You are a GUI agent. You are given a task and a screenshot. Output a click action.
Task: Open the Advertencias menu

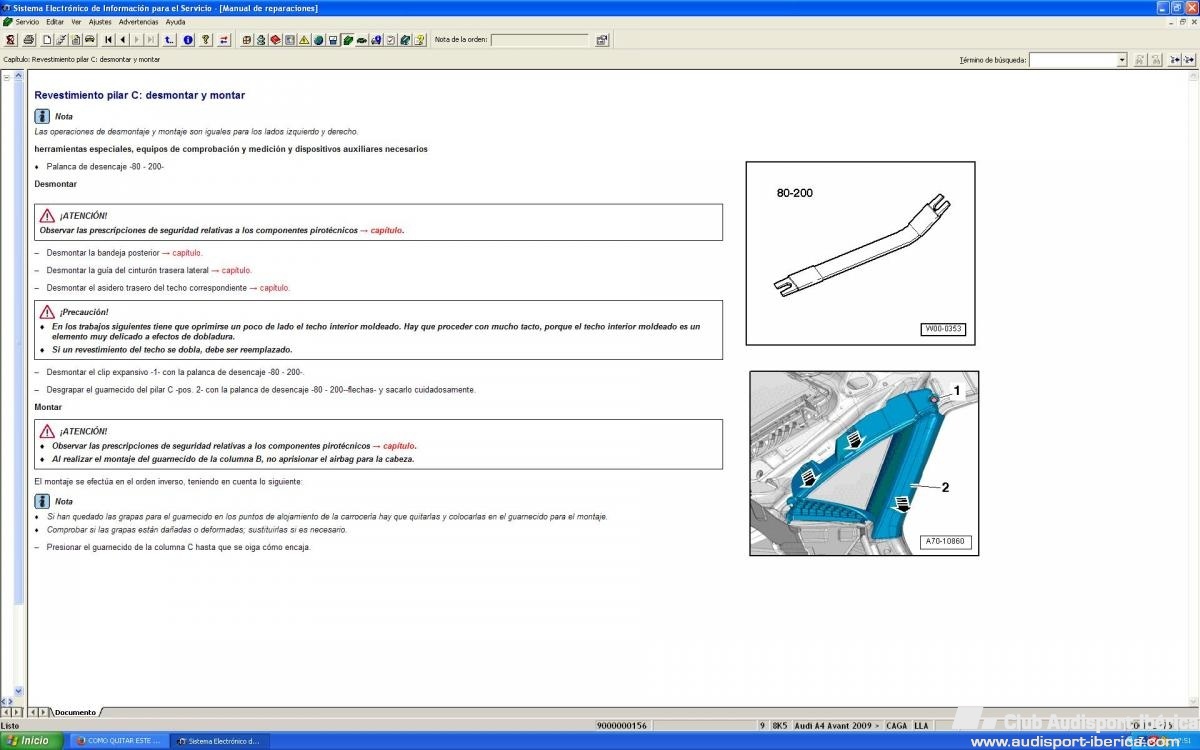pyautogui.click(x=138, y=21)
